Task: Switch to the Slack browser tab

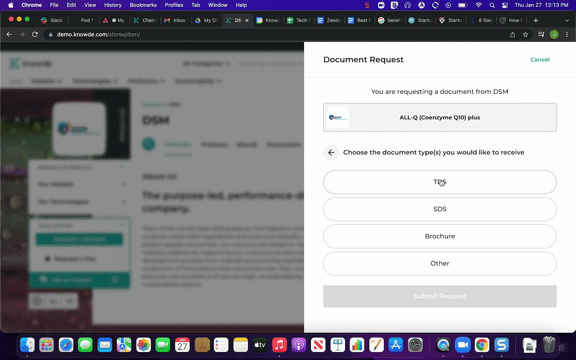Action: pos(52,20)
